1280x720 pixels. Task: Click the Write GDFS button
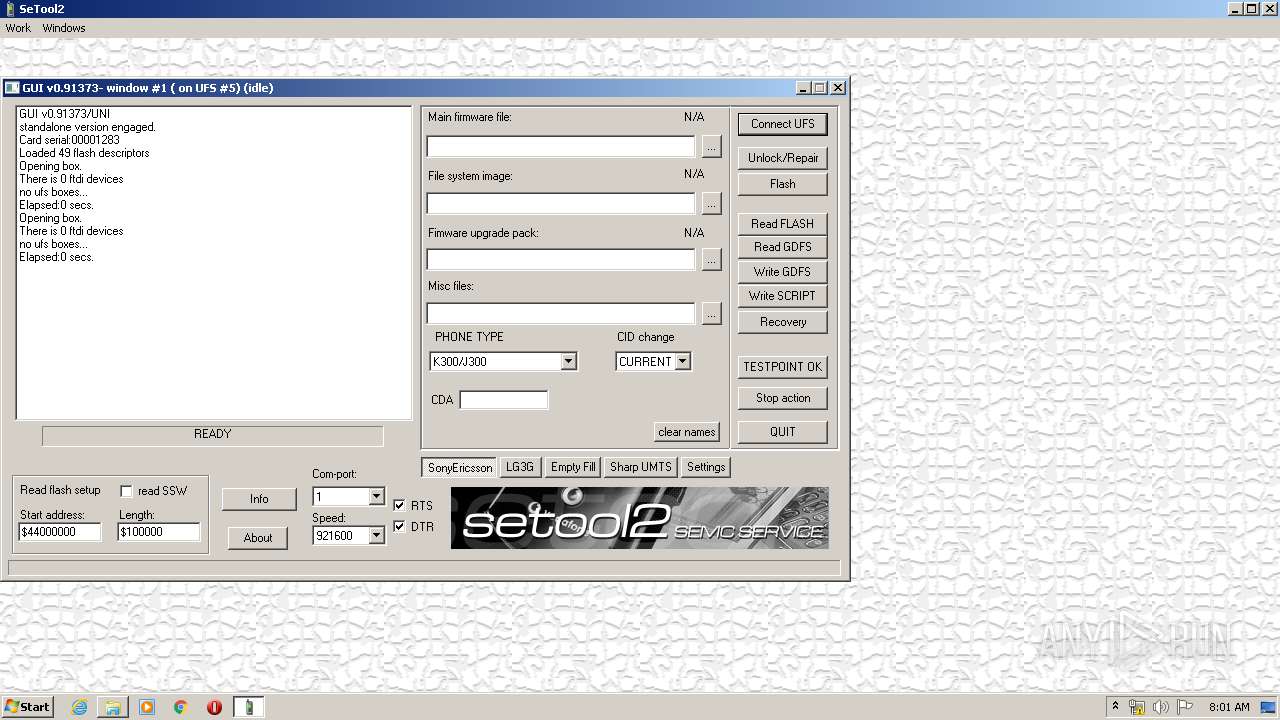(x=783, y=272)
